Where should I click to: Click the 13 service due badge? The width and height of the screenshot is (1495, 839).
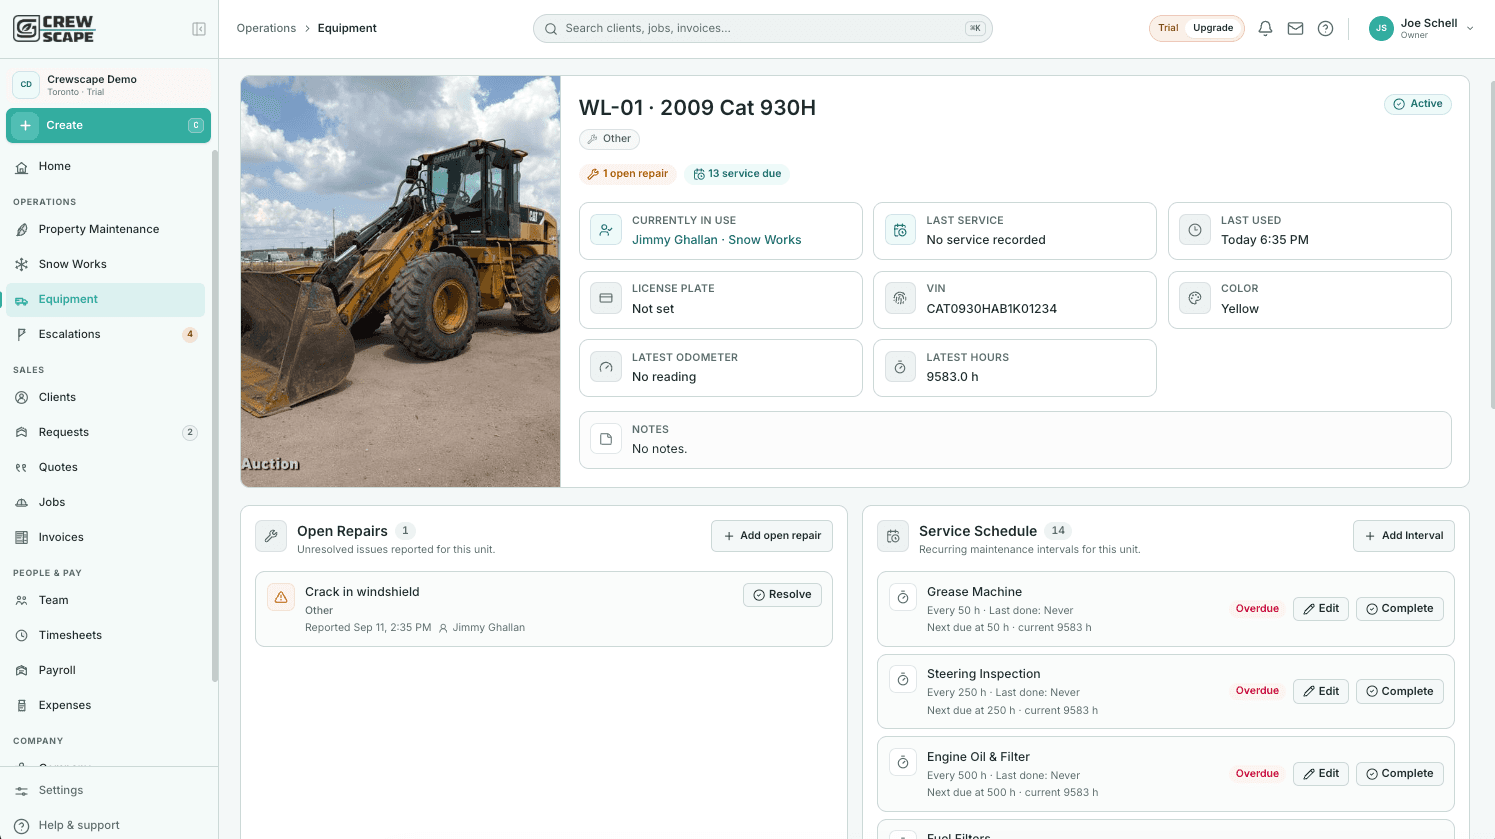[737, 174]
